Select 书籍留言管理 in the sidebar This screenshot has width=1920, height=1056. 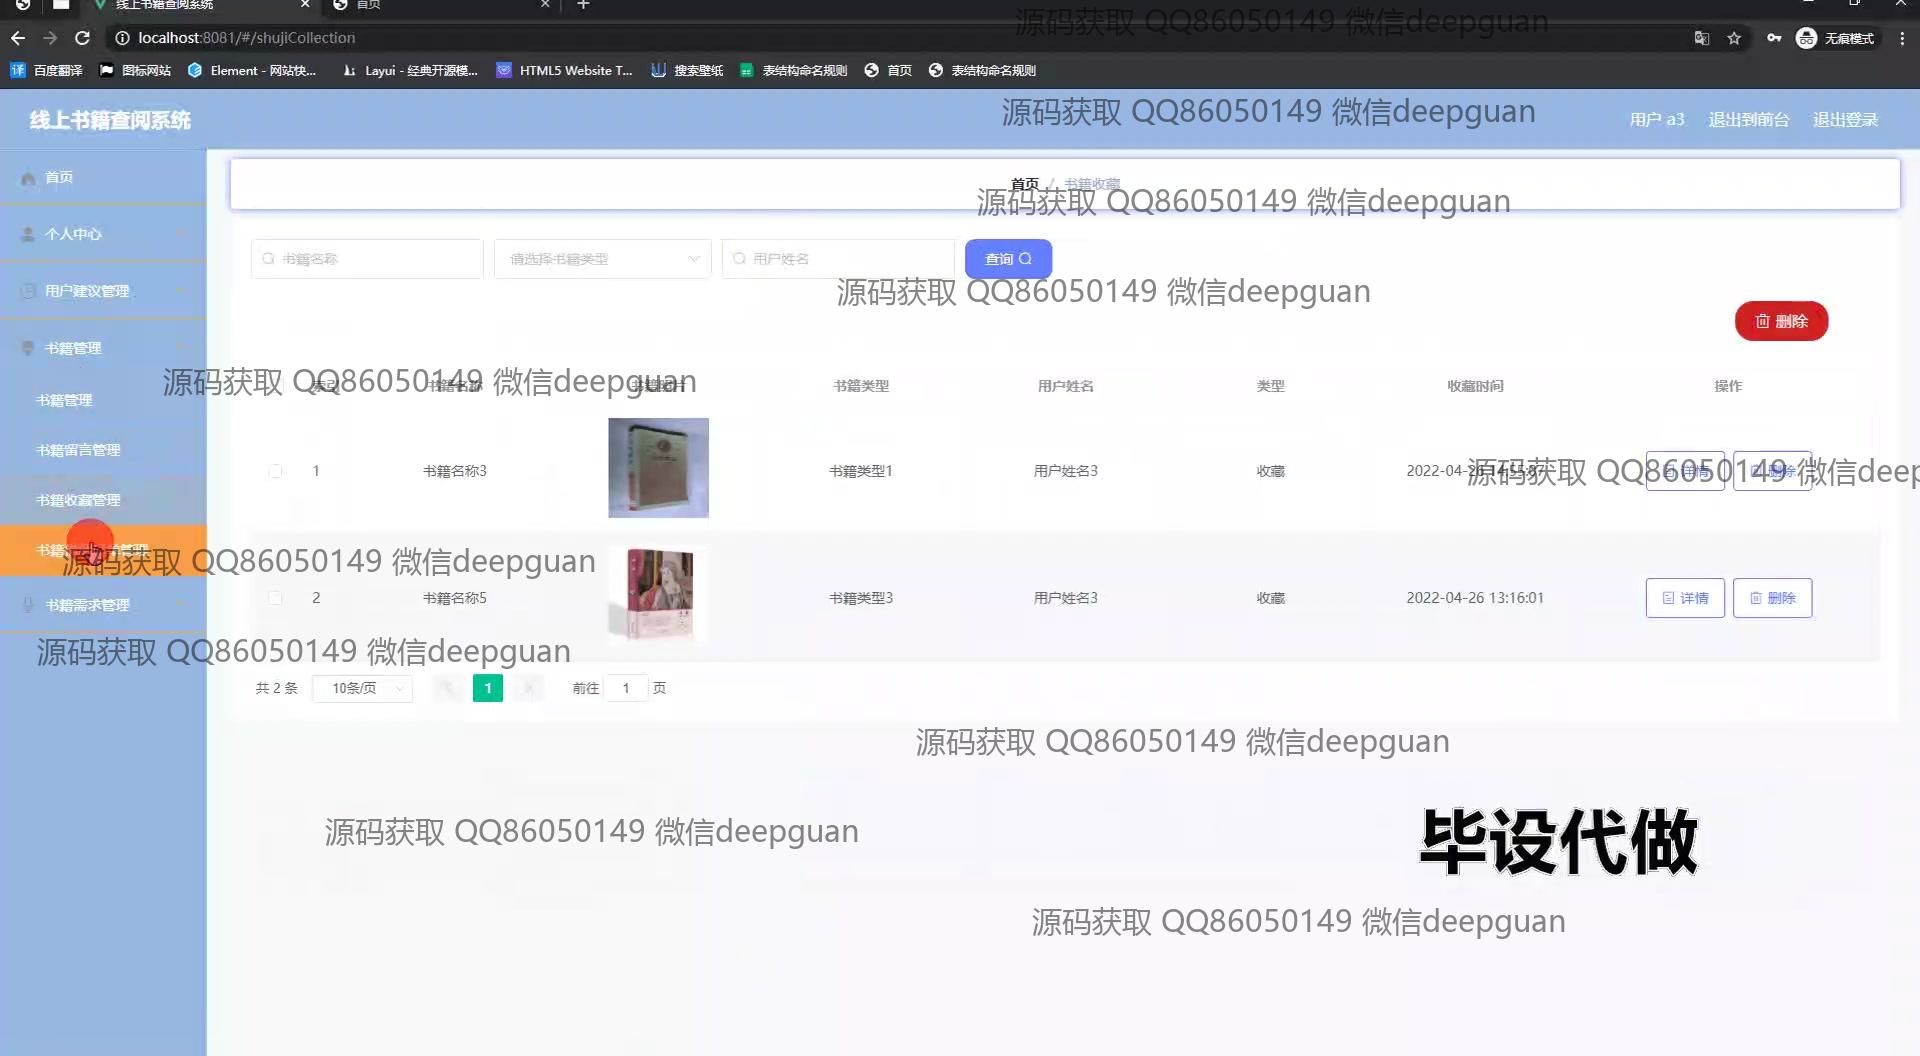click(78, 450)
